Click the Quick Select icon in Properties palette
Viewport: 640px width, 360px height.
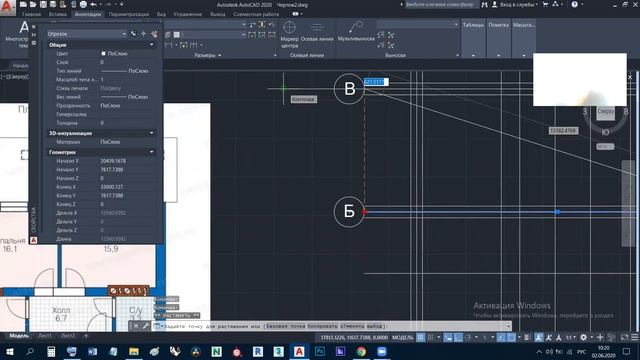[154, 34]
